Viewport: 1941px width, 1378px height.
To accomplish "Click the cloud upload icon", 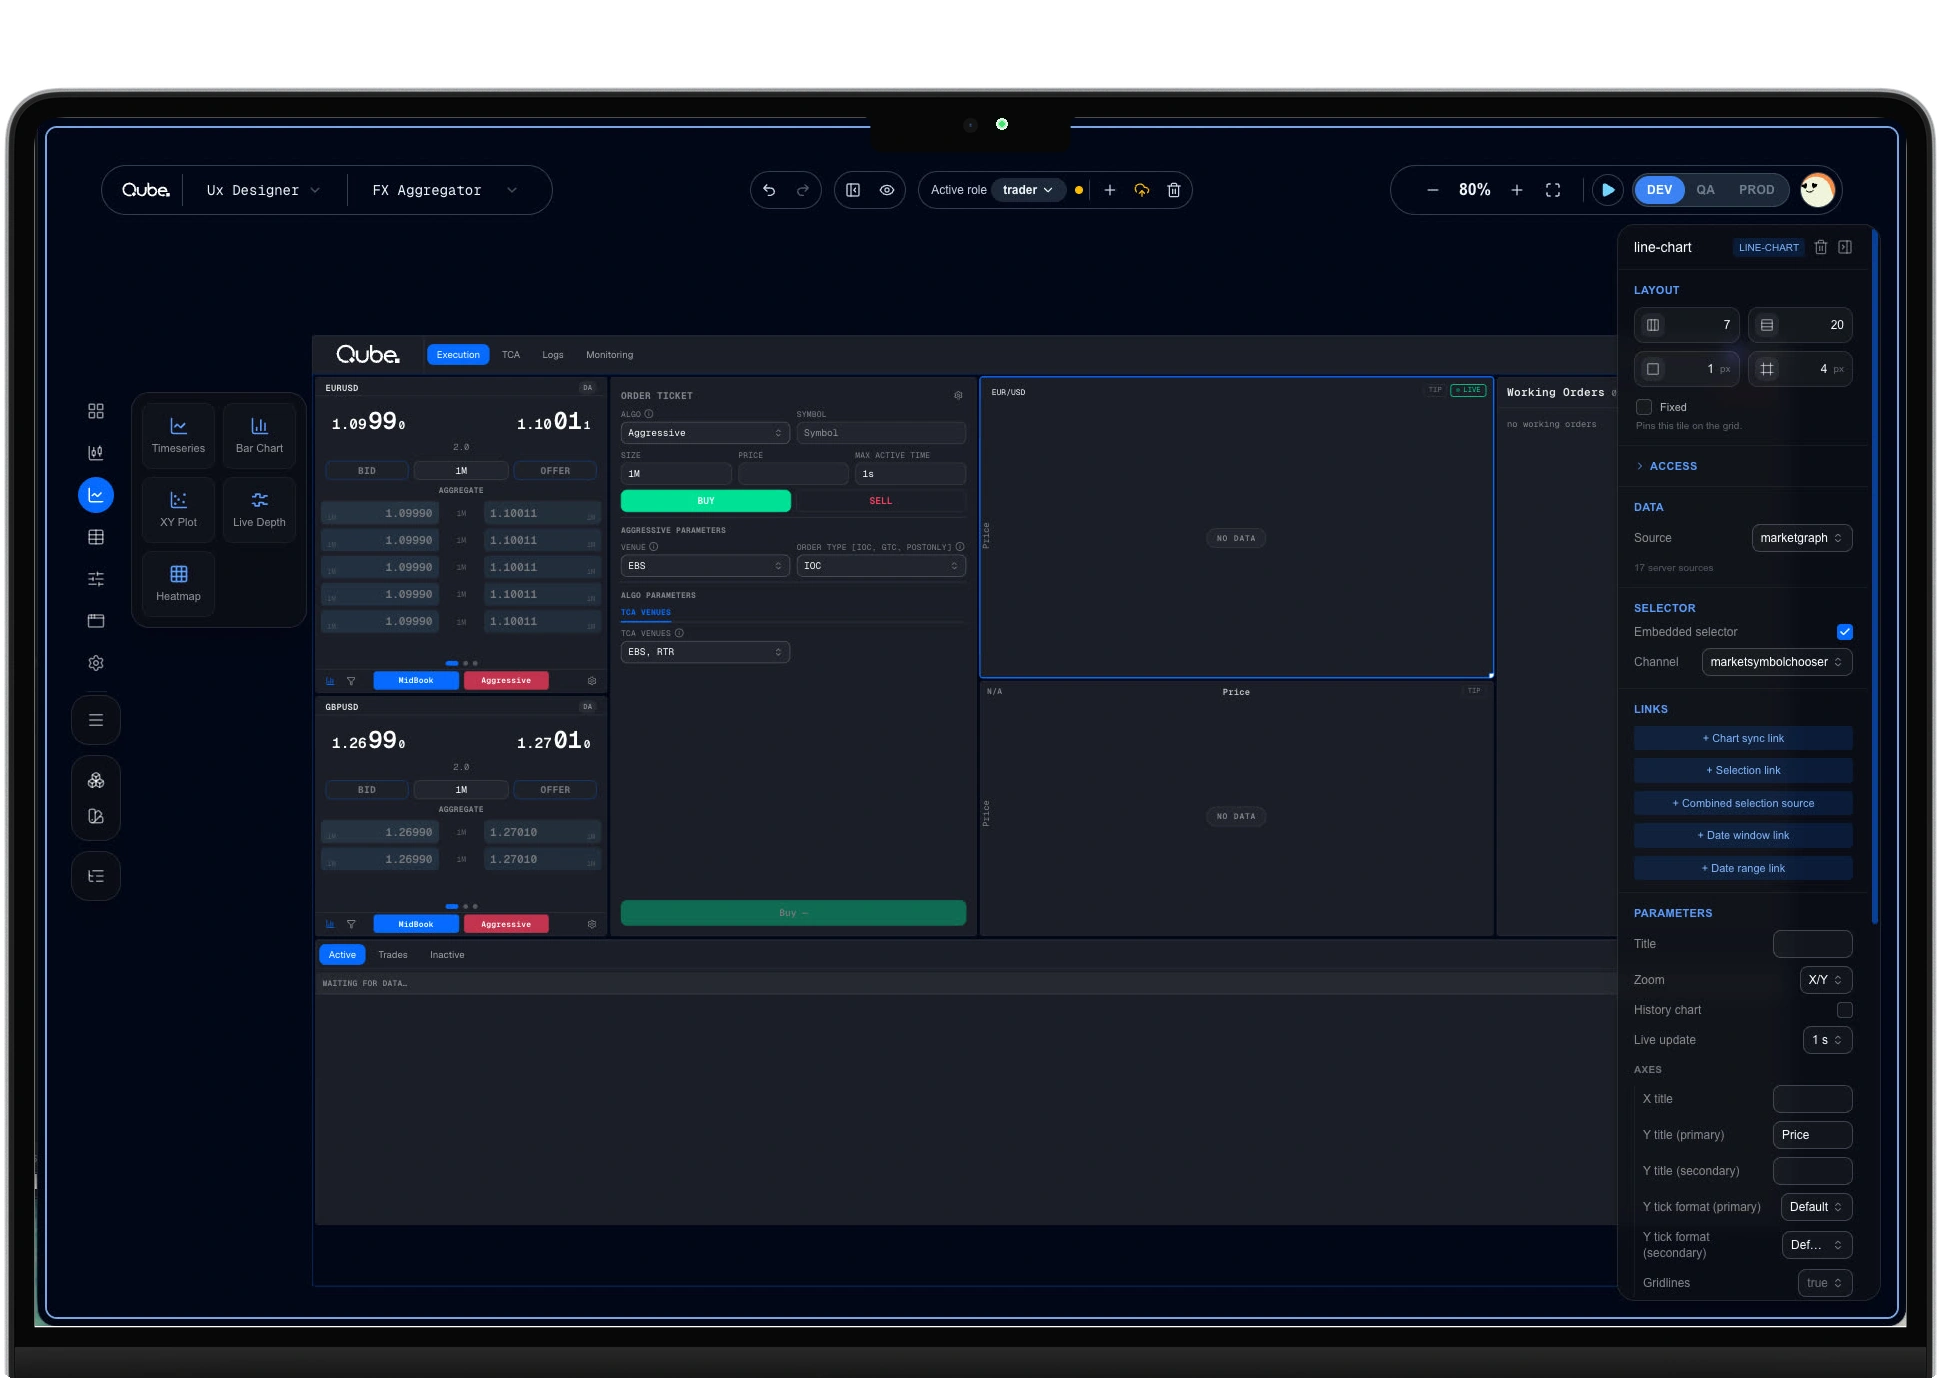I will click(x=1141, y=190).
